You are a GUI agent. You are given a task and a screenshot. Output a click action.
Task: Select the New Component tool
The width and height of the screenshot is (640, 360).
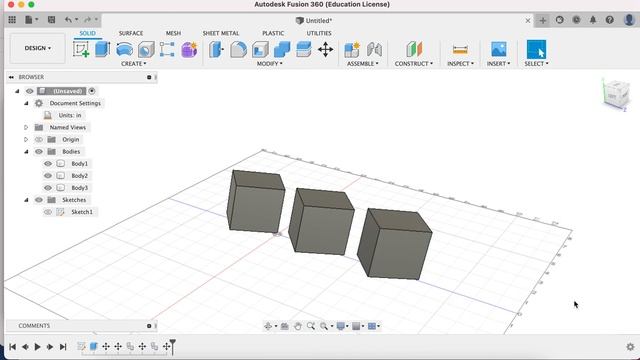point(352,49)
